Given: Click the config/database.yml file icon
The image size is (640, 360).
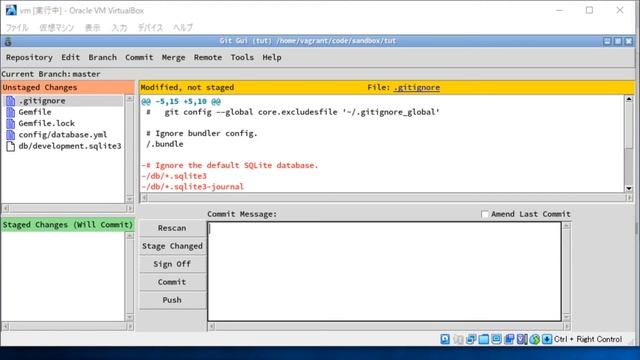Looking at the screenshot, I should click(11, 135).
